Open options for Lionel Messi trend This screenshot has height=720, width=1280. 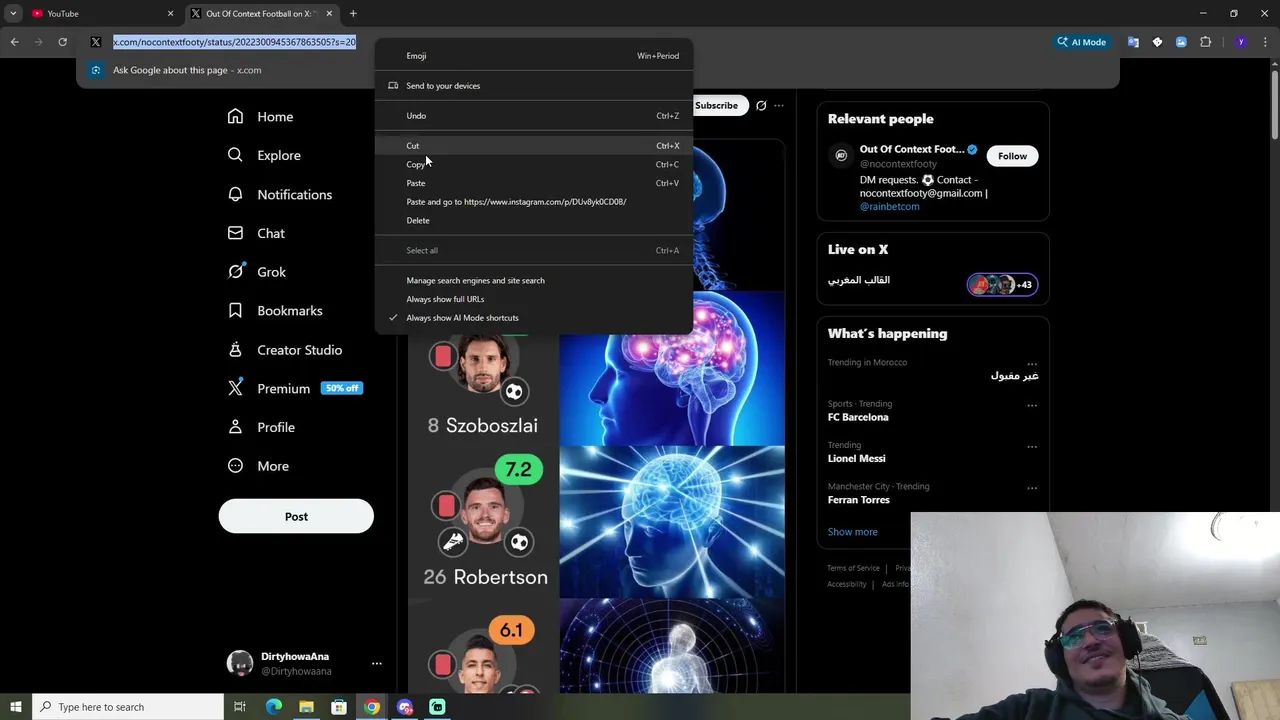1032,447
